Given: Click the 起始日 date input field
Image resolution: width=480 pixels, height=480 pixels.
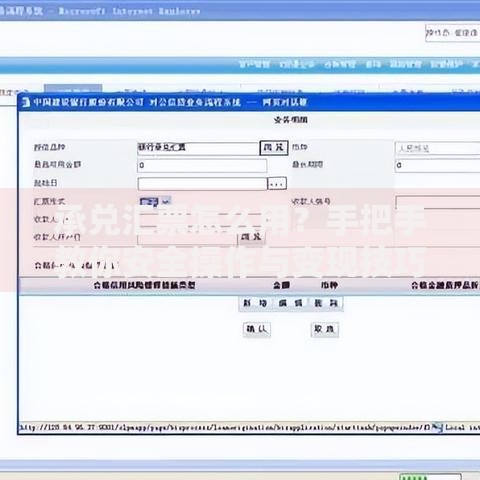Looking at the screenshot, I should point(203,184).
